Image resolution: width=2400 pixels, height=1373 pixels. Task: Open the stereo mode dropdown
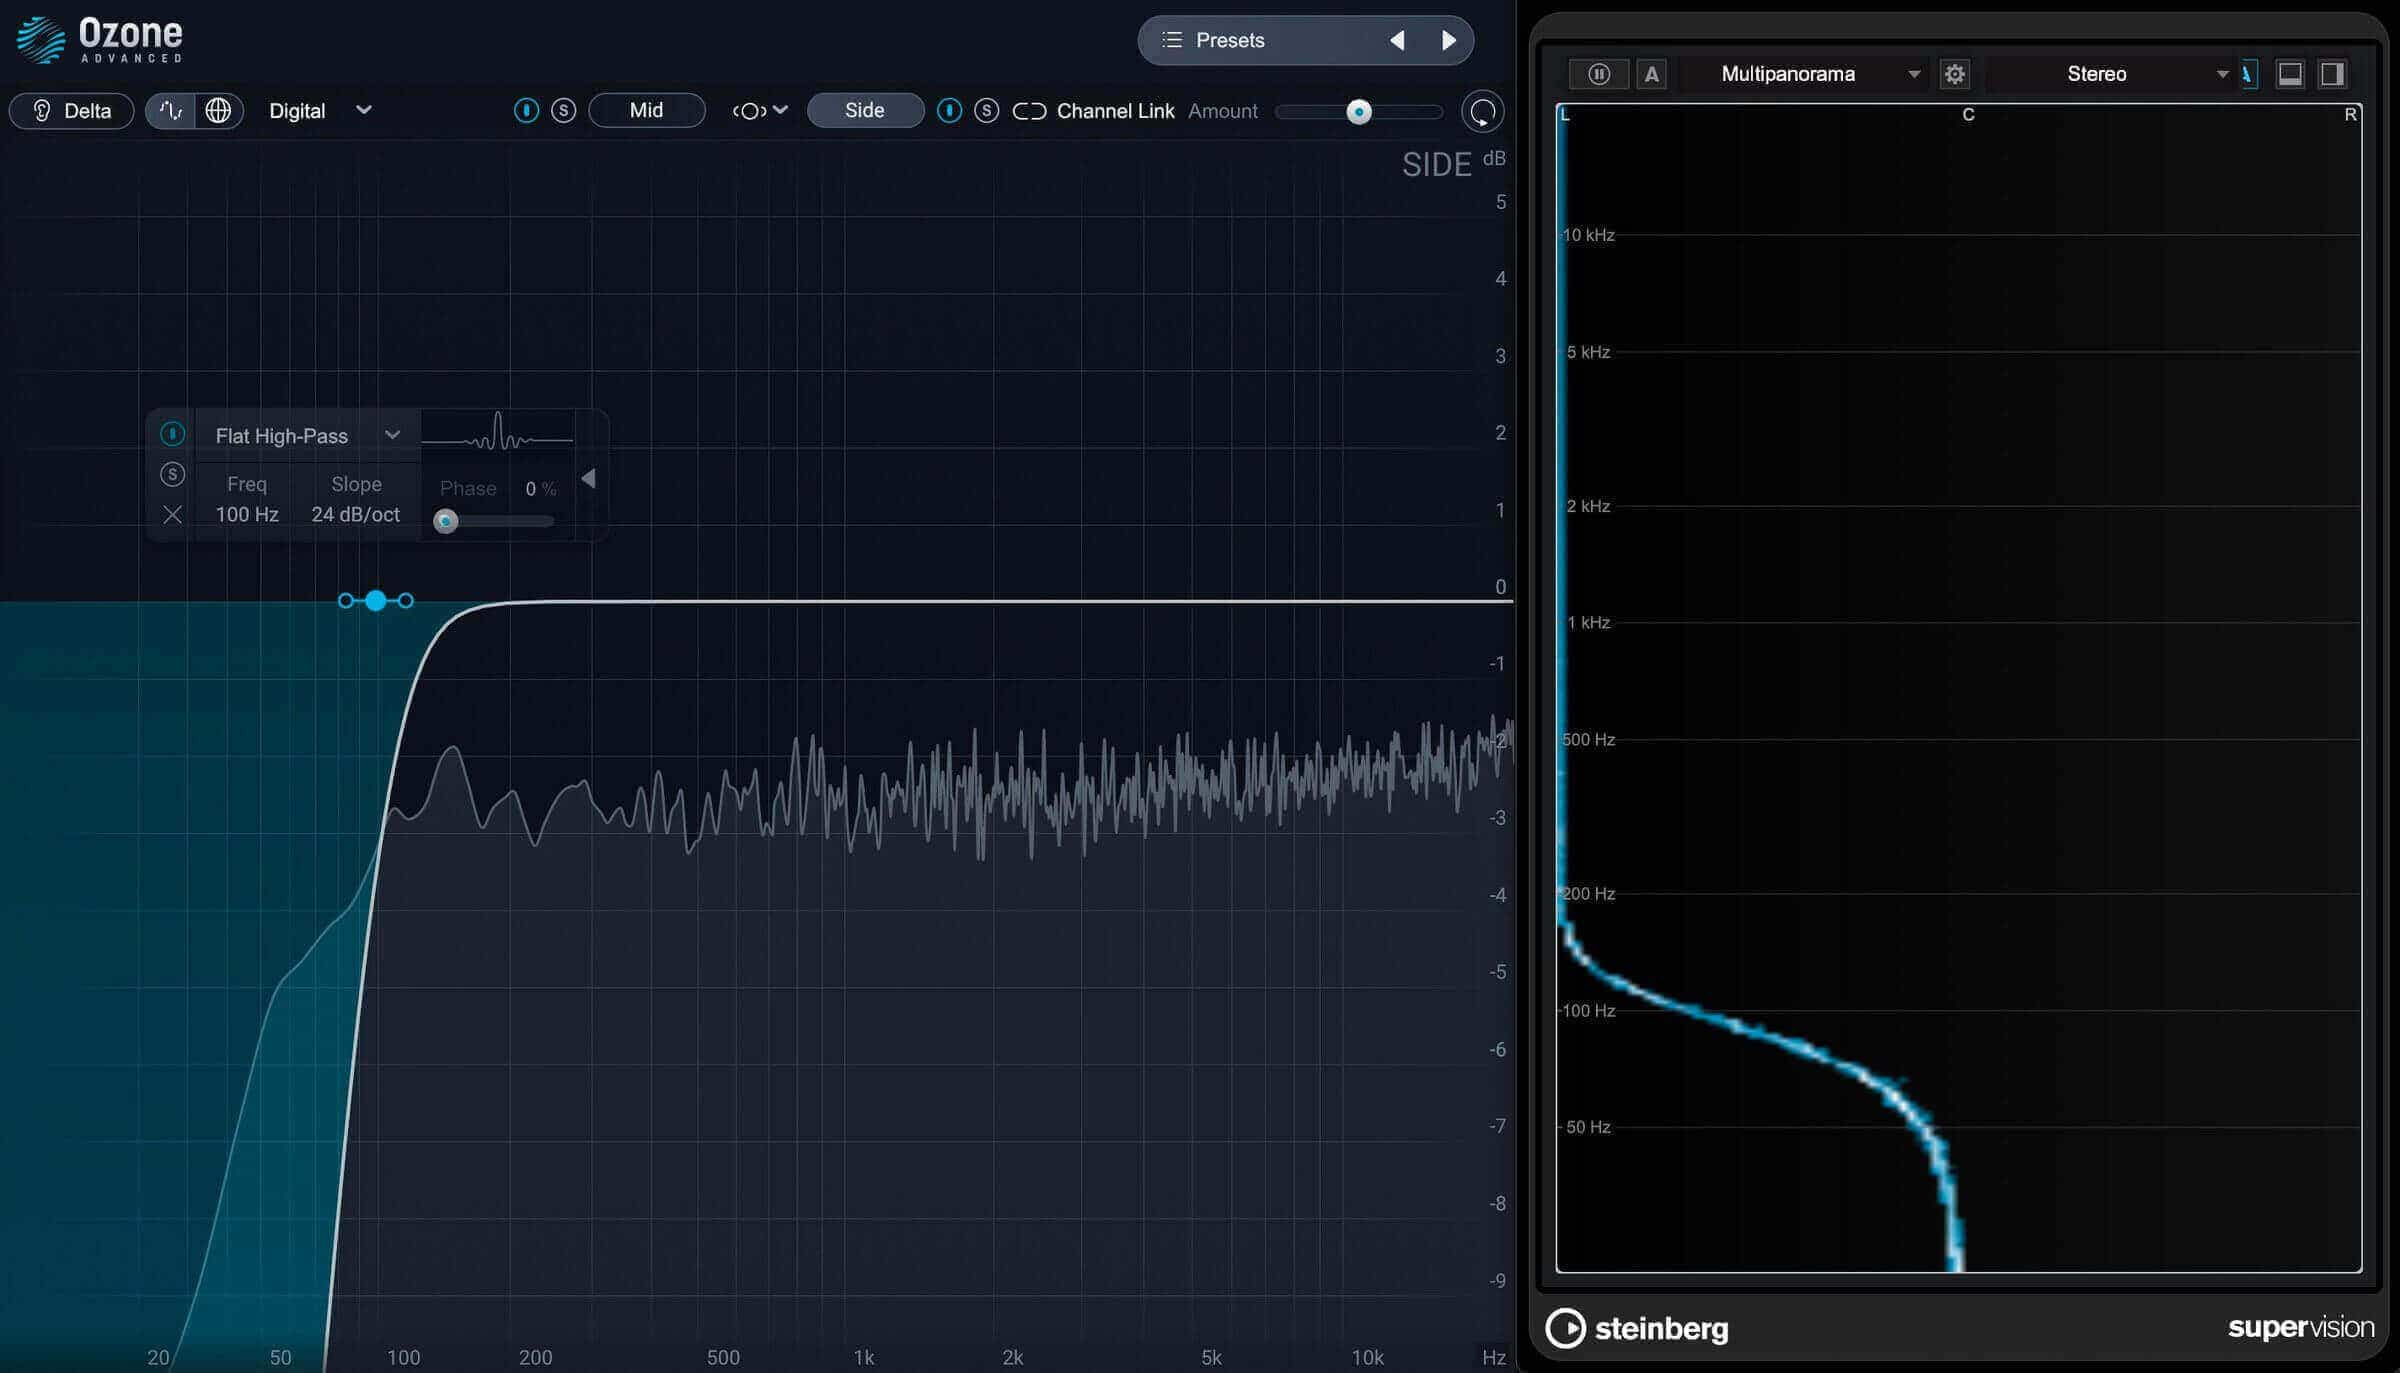760,111
